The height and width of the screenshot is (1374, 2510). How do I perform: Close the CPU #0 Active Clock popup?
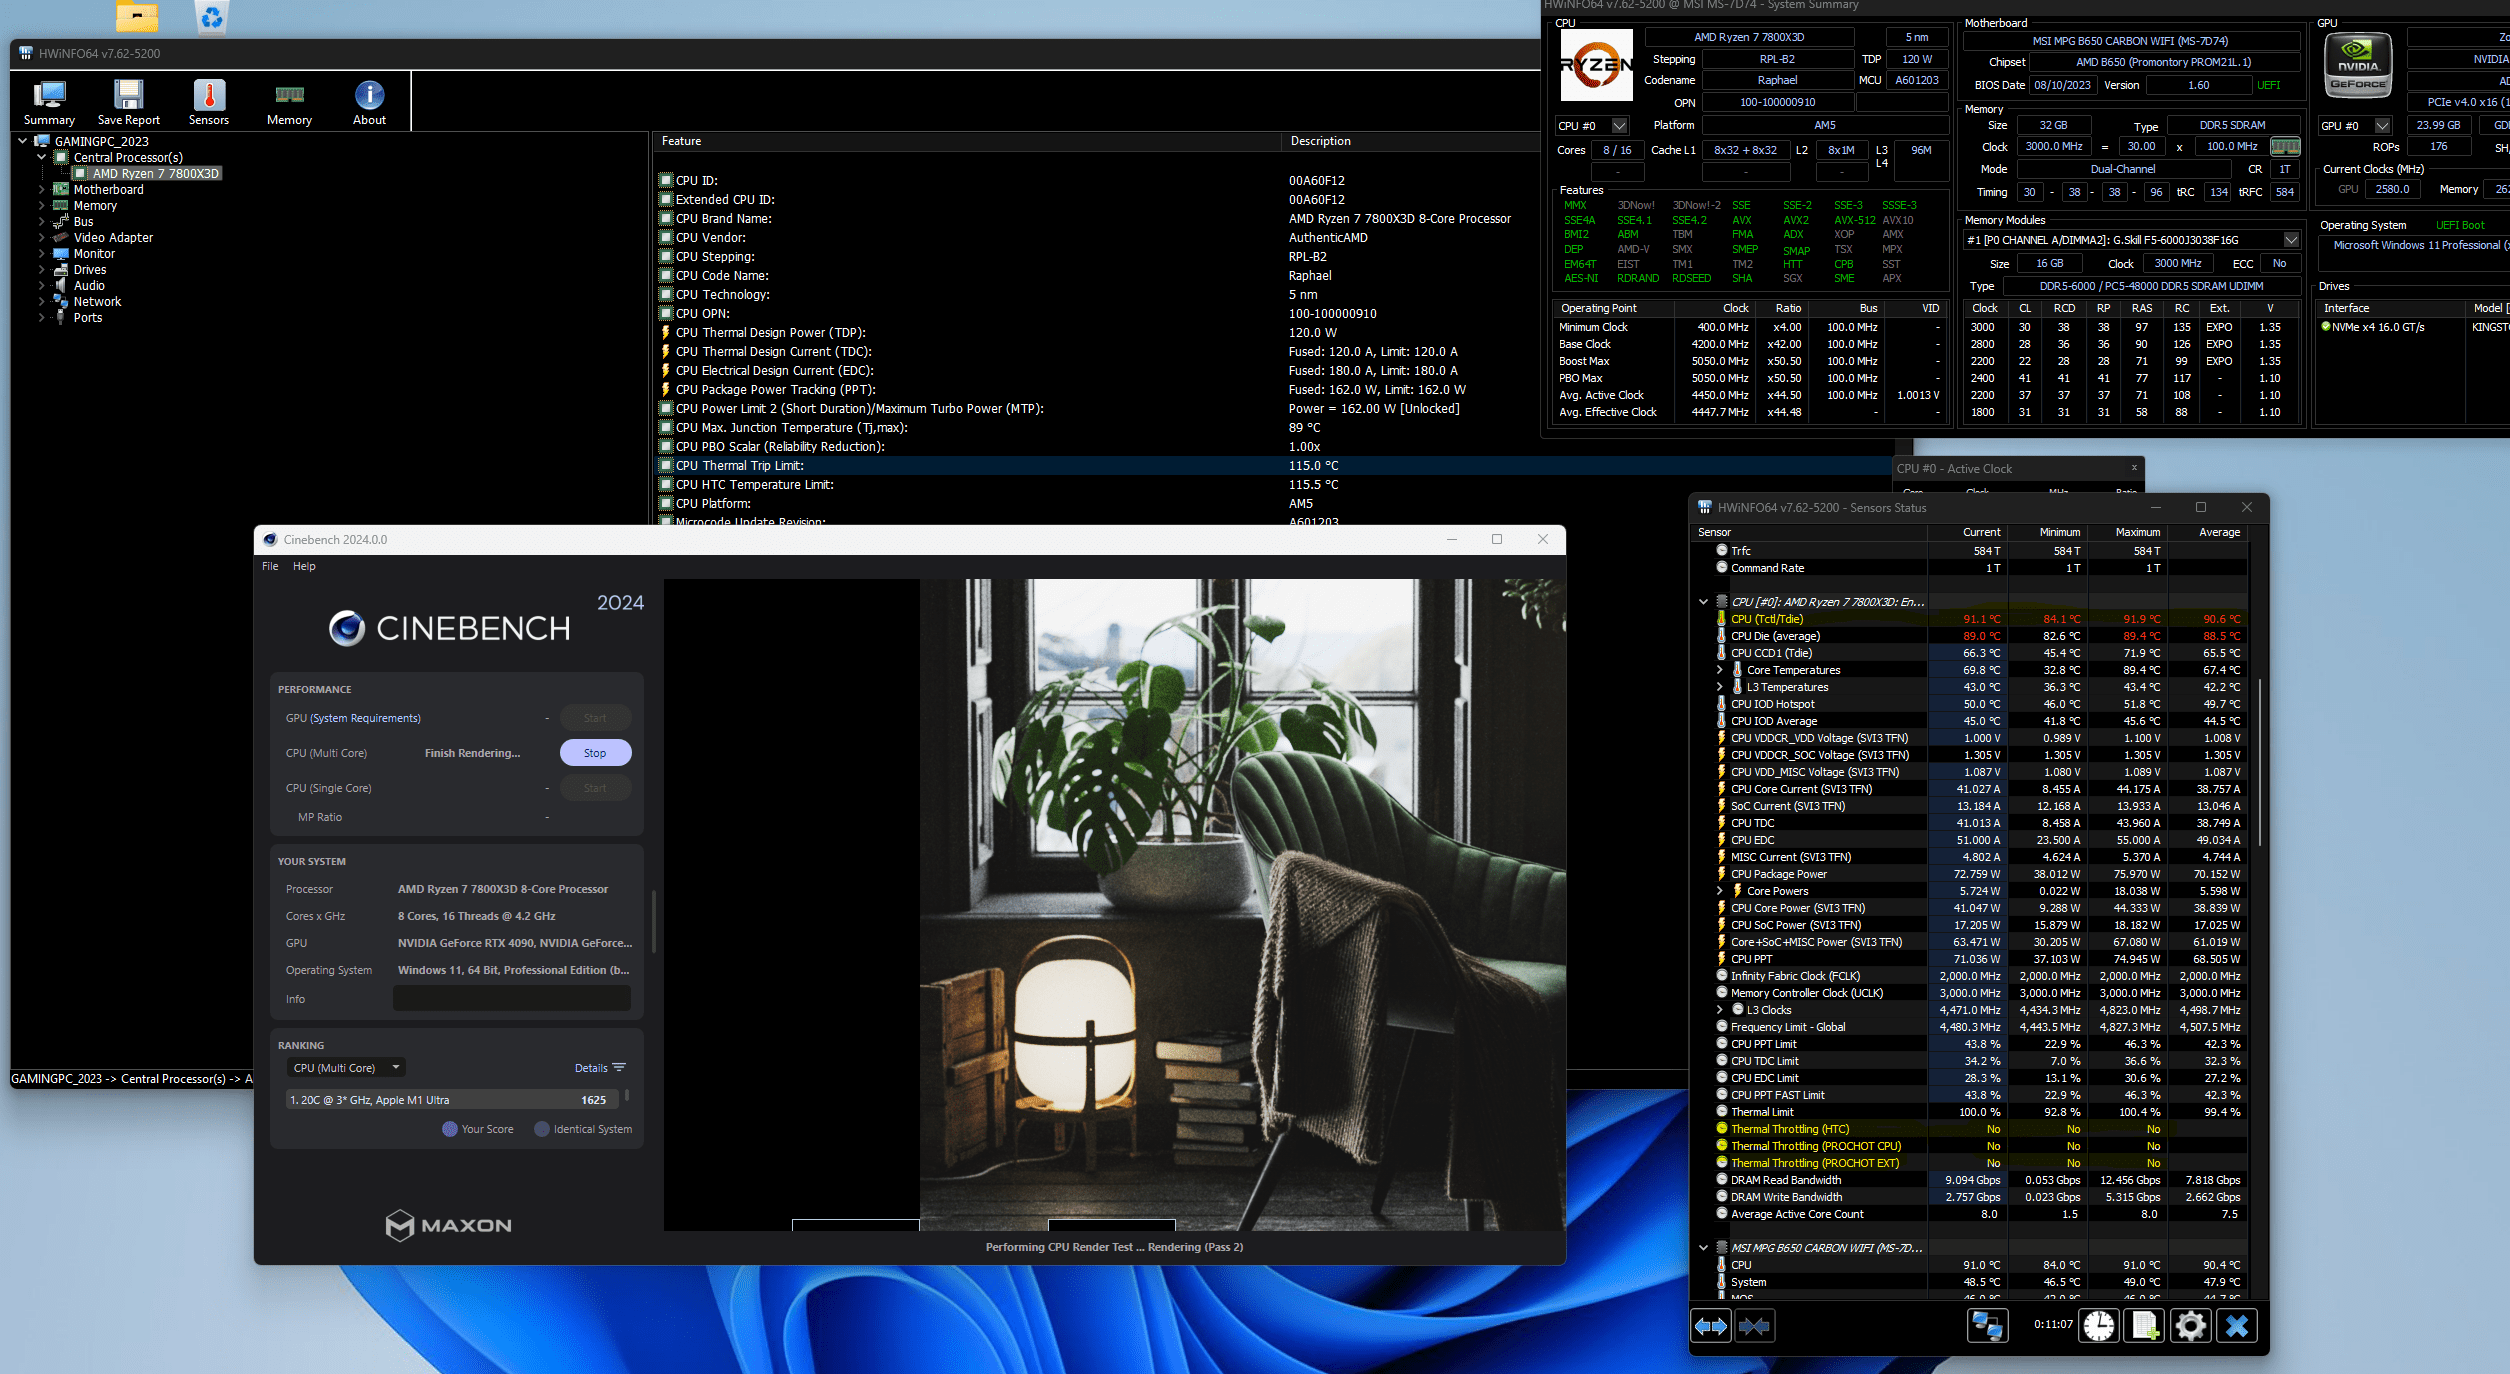click(2134, 467)
